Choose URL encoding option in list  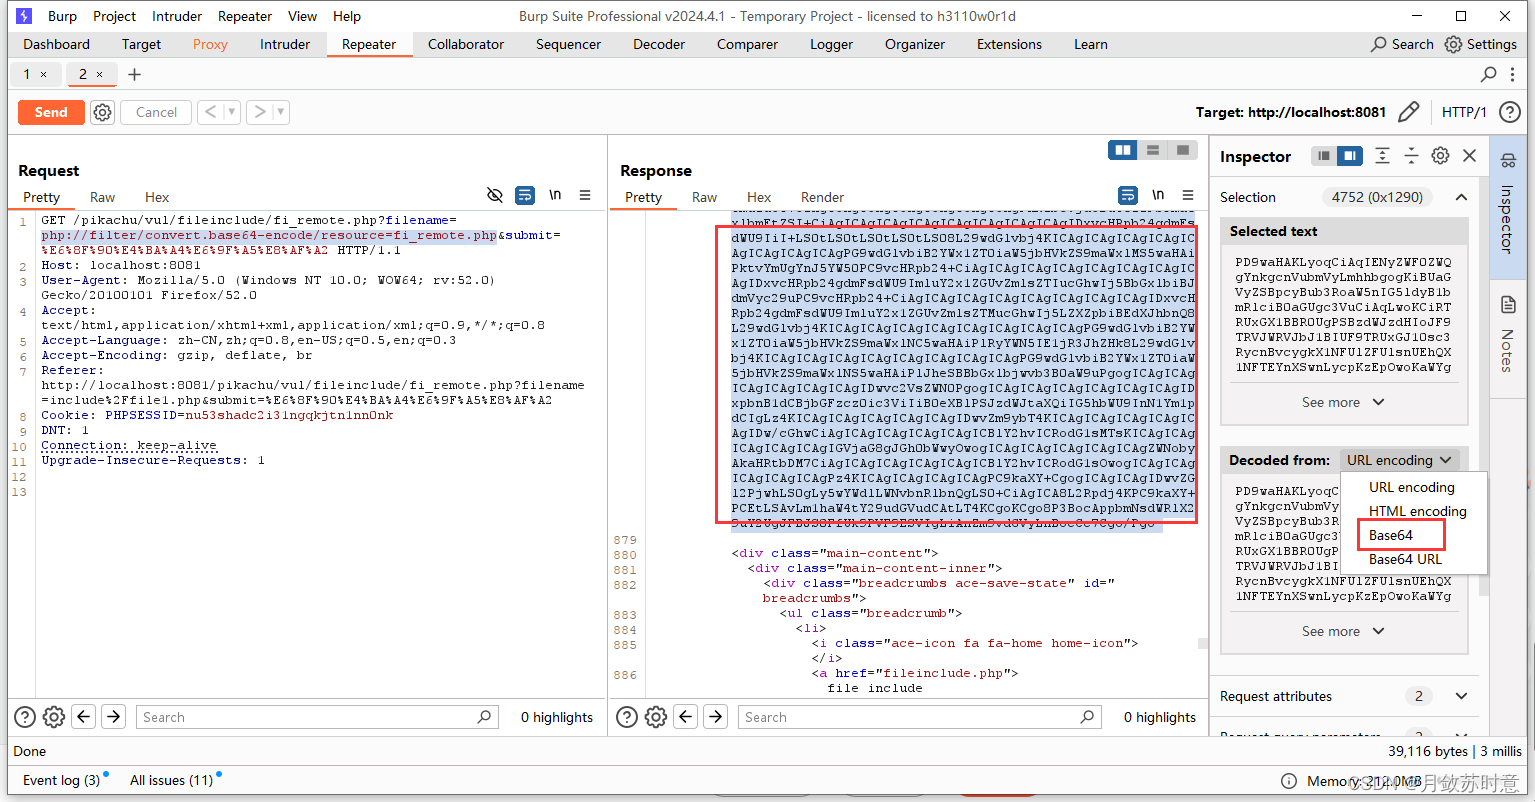coord(1411,487)
